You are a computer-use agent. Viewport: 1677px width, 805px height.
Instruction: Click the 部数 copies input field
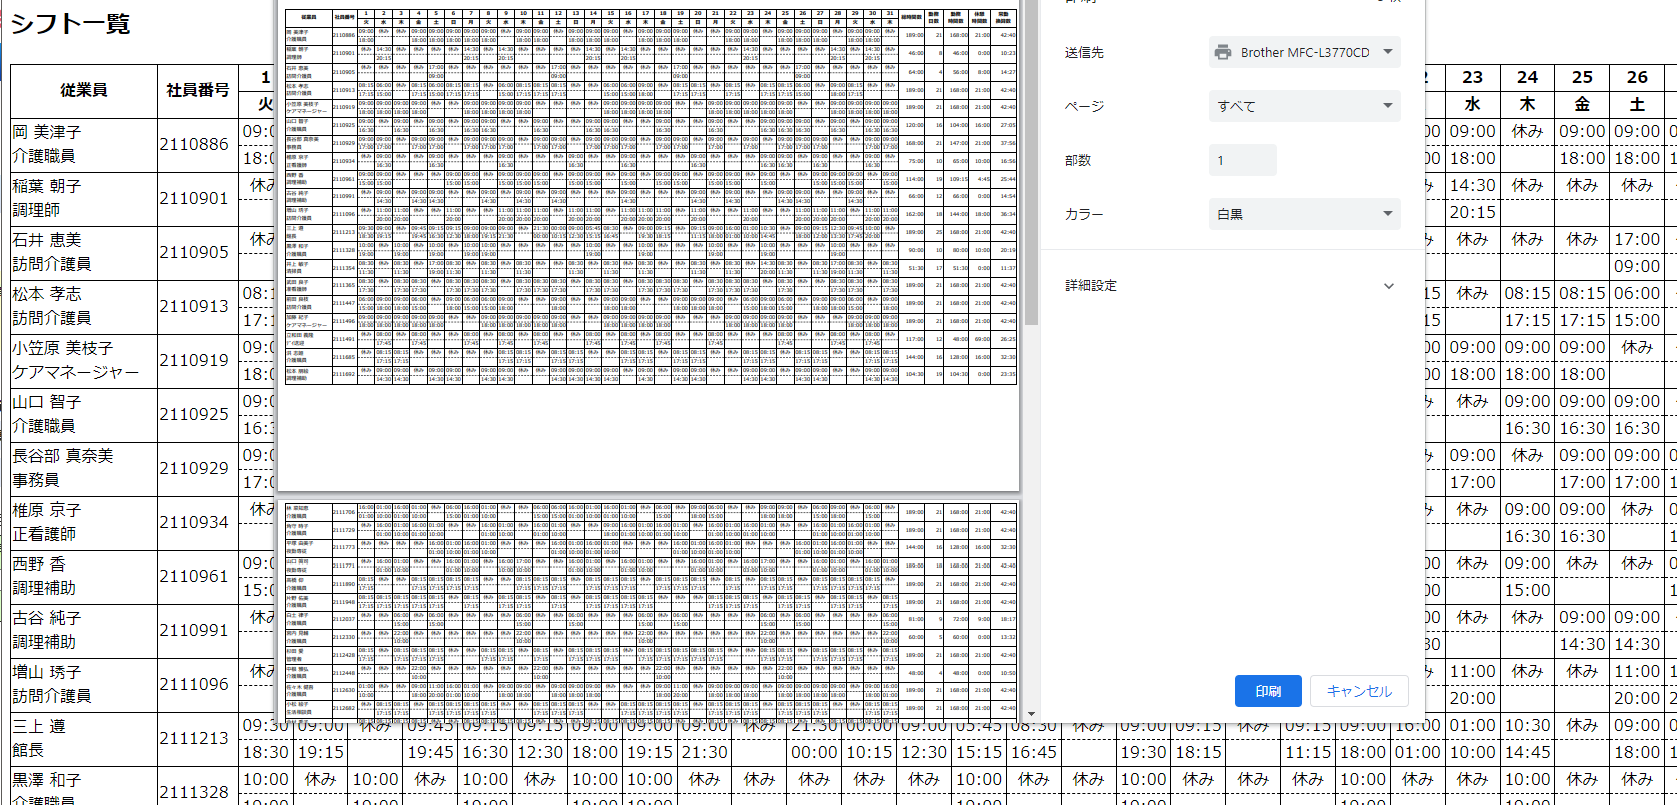(1242, 160)
